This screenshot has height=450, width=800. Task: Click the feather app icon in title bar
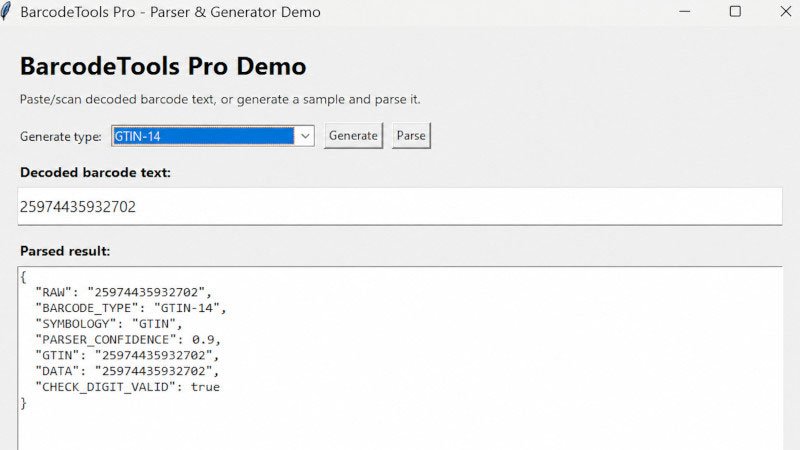6,11
